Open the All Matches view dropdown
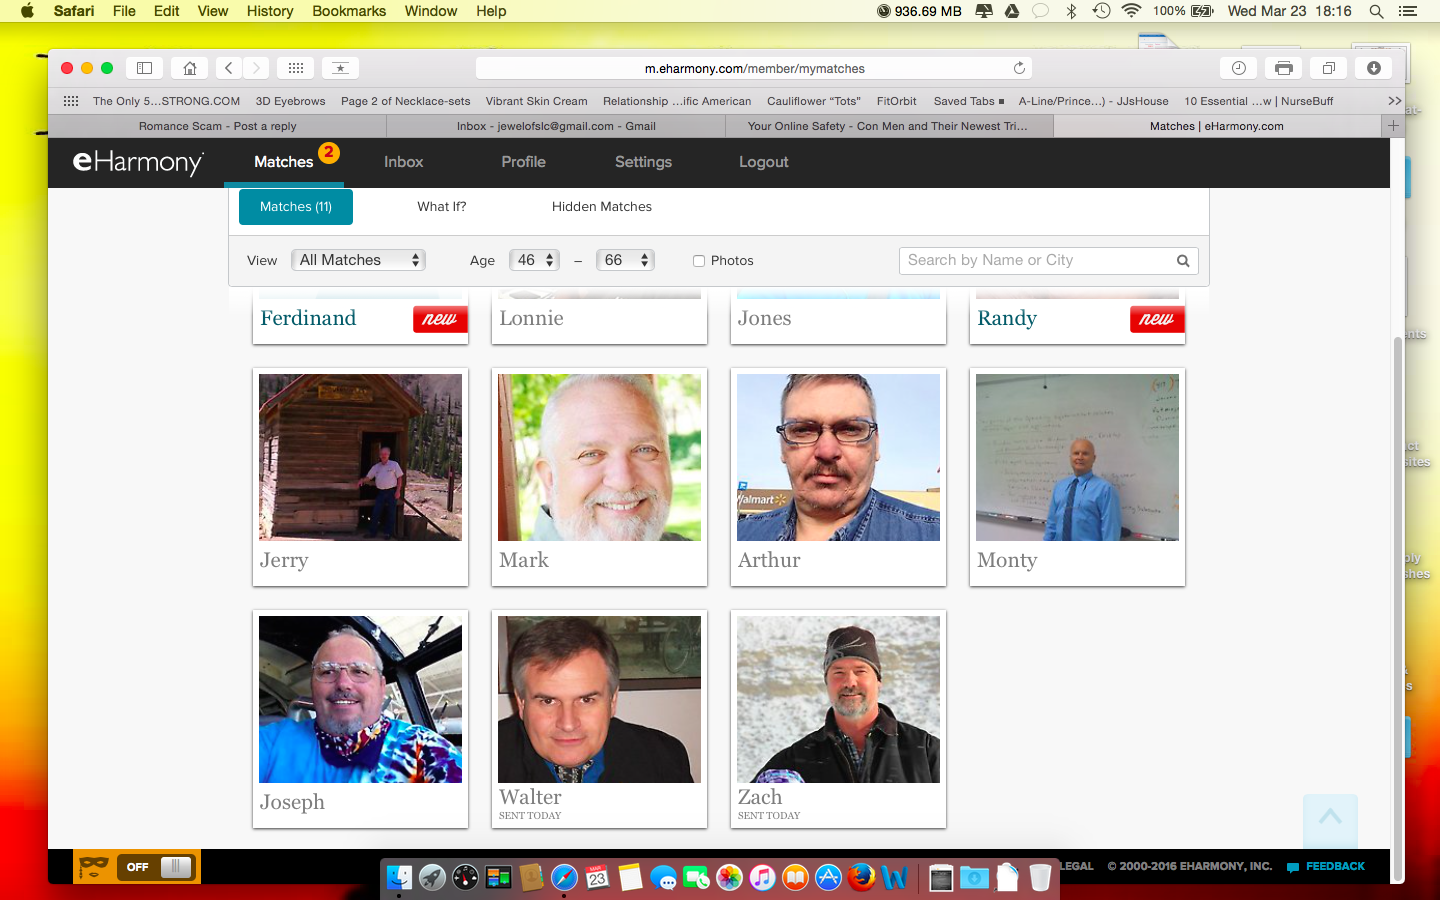 pyautogui.click(x=358, y=260)
